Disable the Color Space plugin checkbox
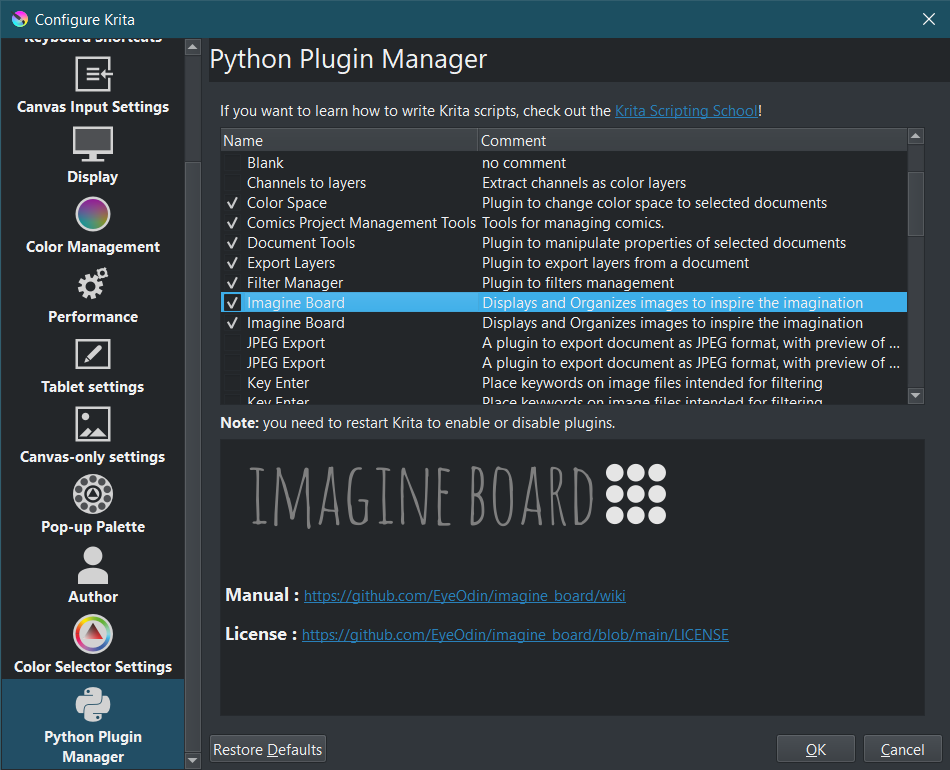 click(232, 203)
